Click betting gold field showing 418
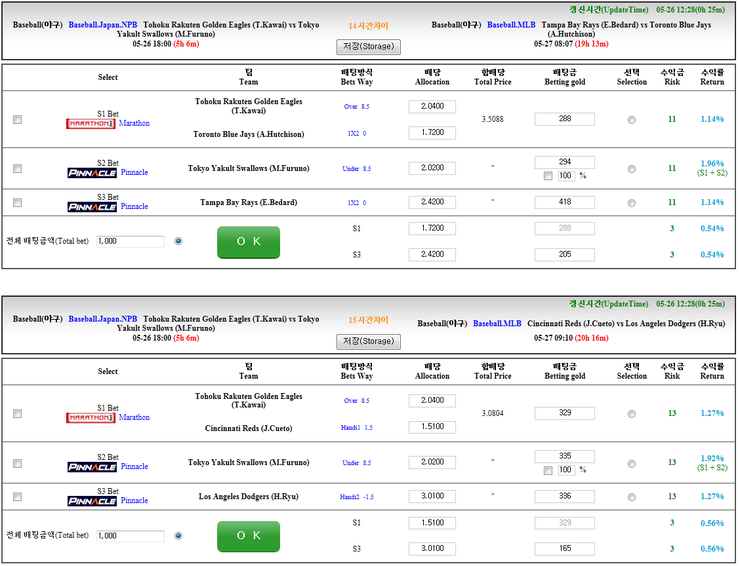This screenshot has height=566, width=740. [x=564, y=202]
